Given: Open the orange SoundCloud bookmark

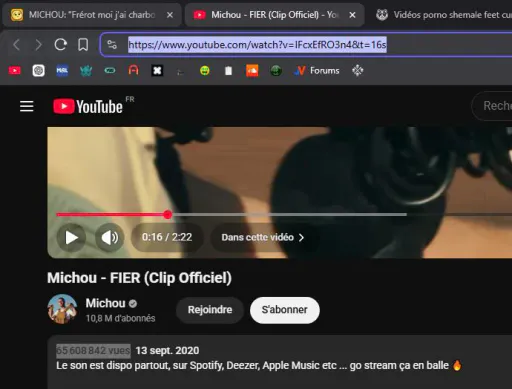Looking at the screenshot, I should click(252, 71).
